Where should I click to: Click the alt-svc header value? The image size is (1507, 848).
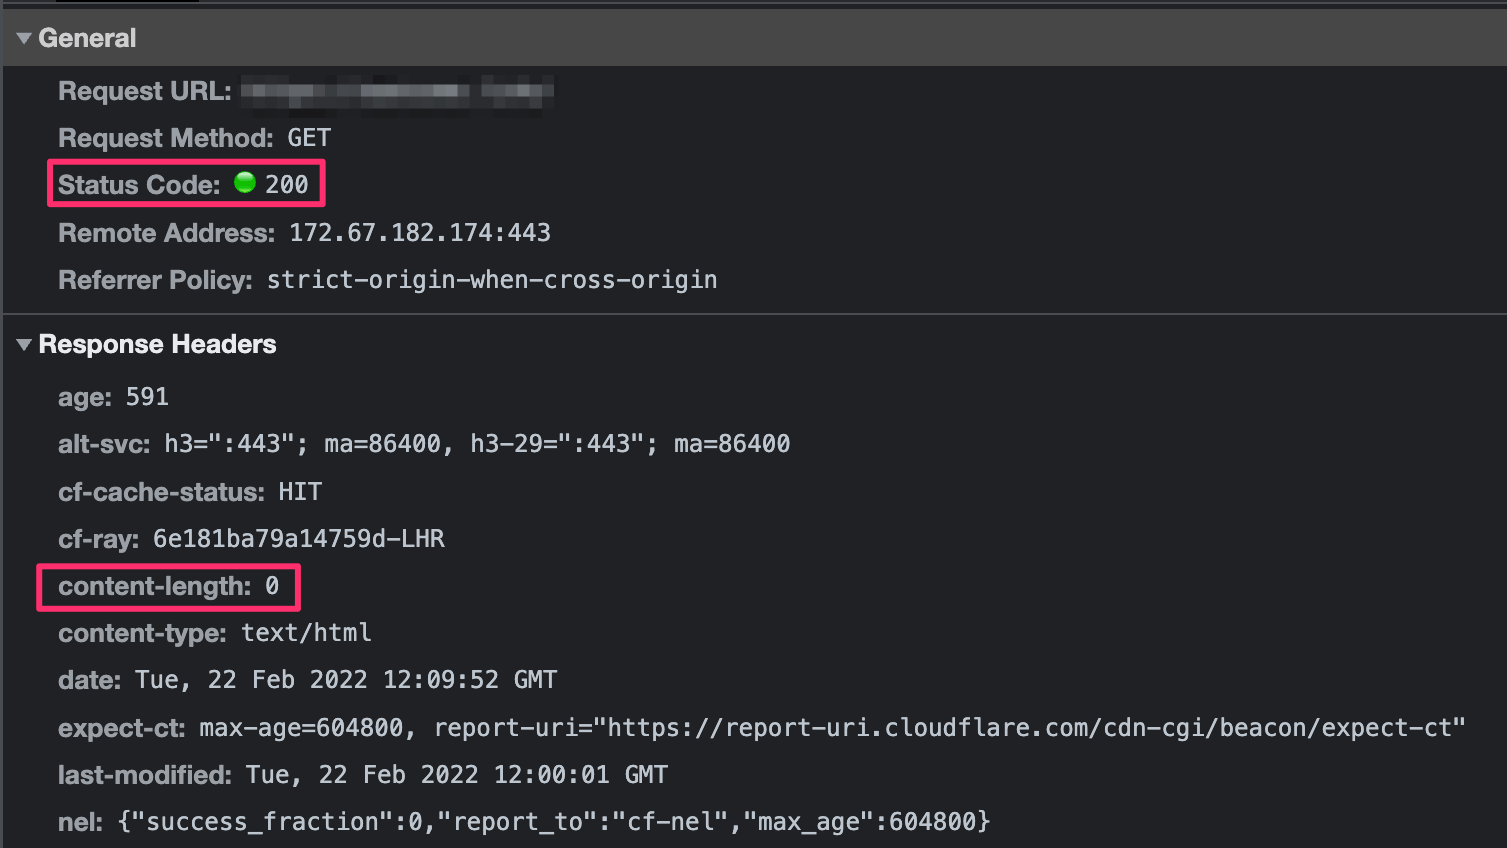477,444
